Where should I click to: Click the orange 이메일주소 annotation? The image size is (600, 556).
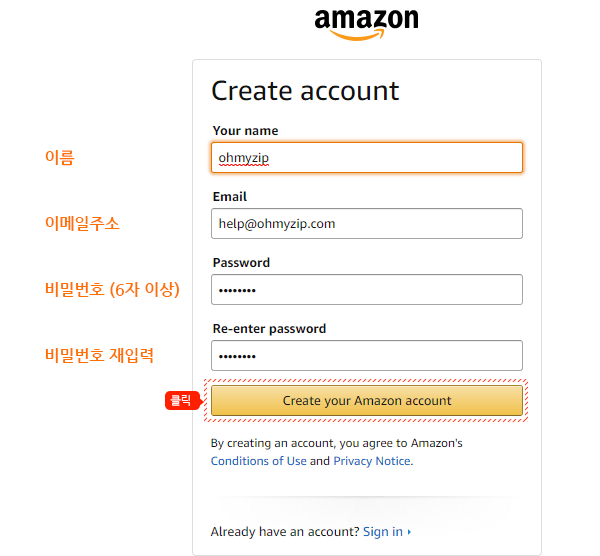(82, 224)
